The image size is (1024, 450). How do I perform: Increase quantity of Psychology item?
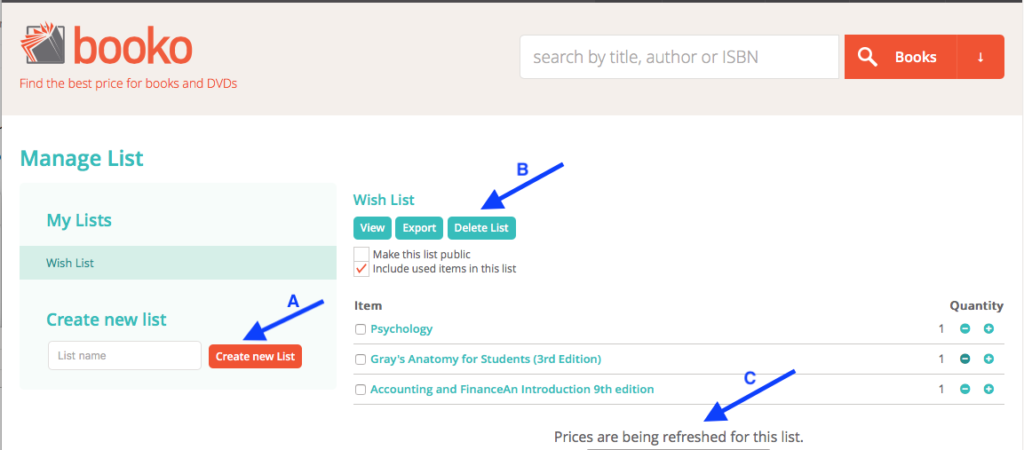[989, 329]
